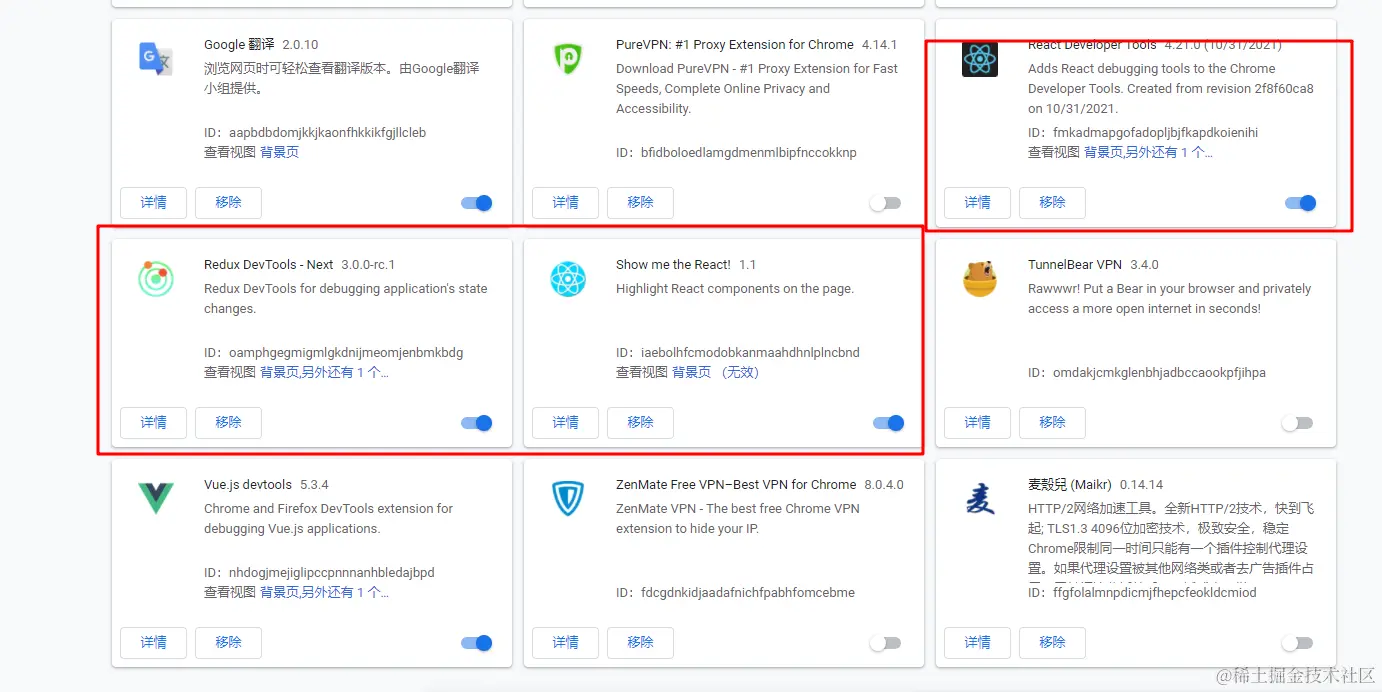Show 详情 for Show me the React!
1382x692 pixels.
click(565, 422)
